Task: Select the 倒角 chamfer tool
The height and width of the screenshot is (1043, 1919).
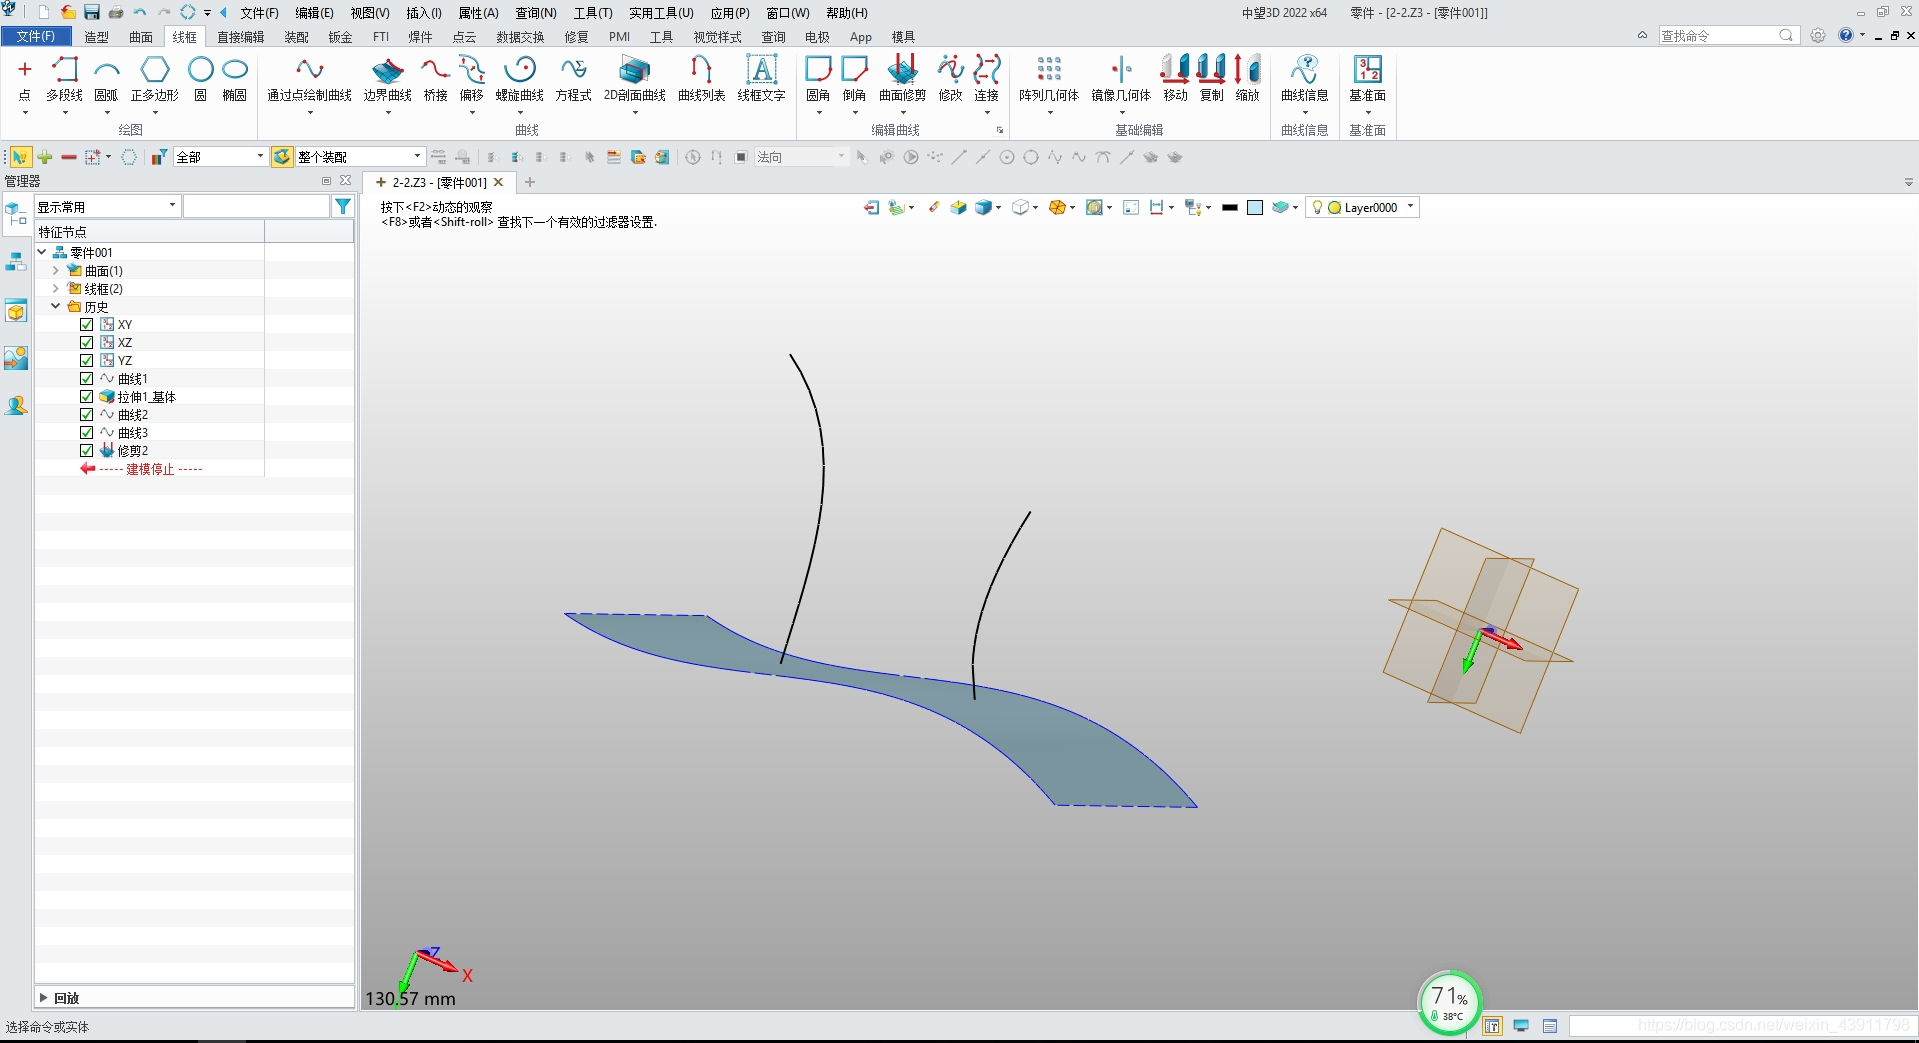Action: (854, 78)
